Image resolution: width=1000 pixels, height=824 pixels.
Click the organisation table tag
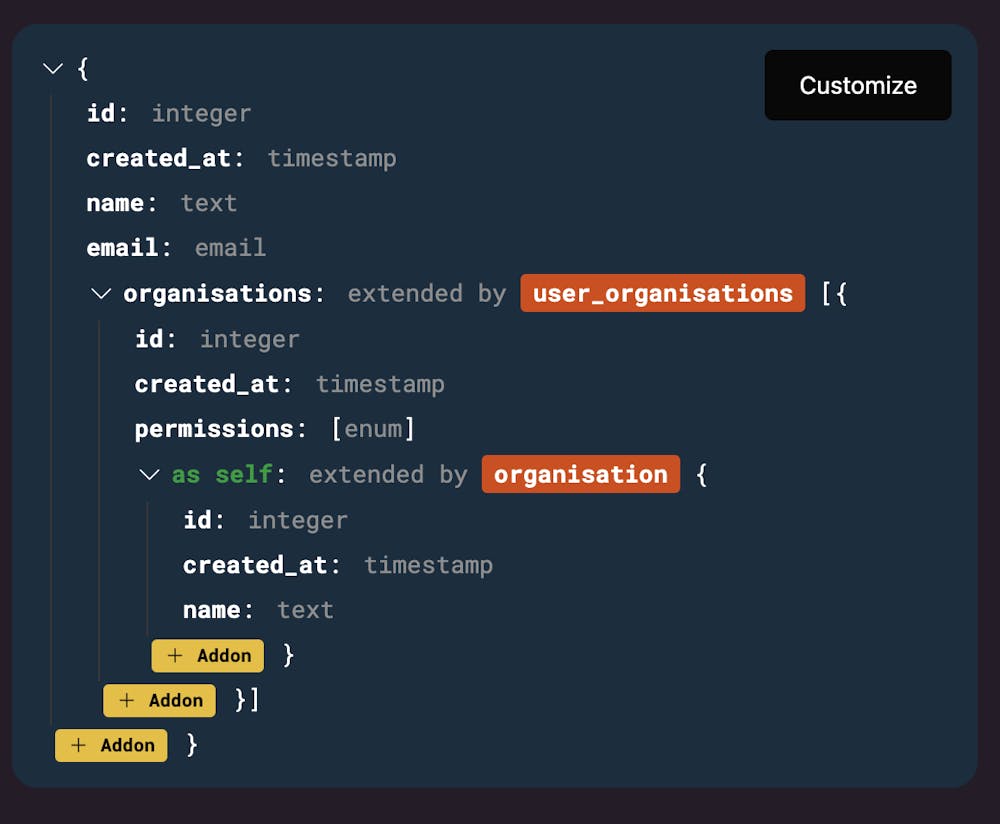(x=580, y=474)
